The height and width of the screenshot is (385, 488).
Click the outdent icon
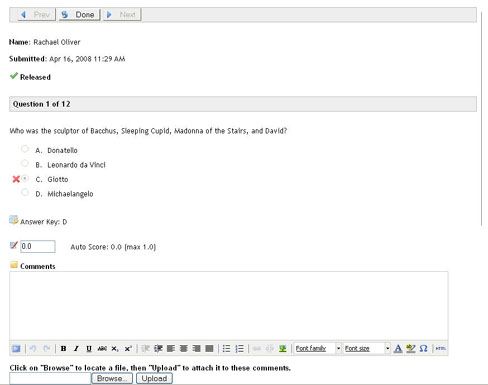click(x=145, y=349)
